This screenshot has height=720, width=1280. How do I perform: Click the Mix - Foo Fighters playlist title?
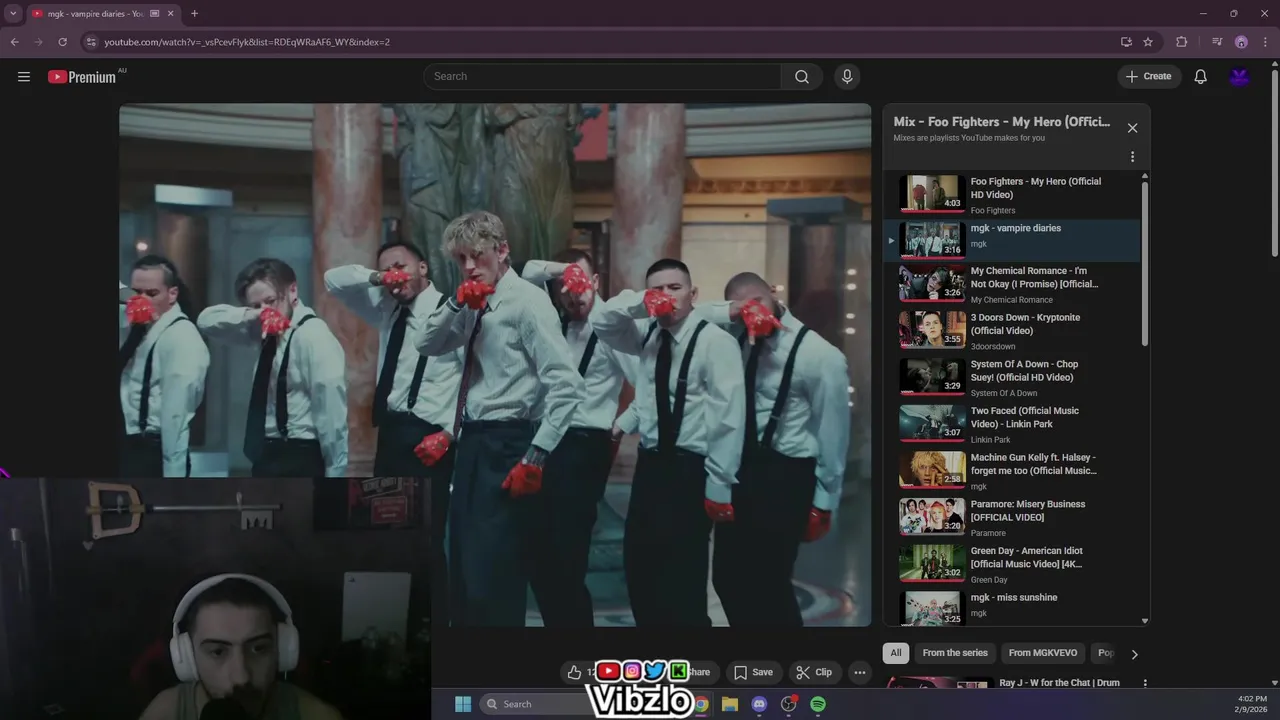[x=1001, y=122]
